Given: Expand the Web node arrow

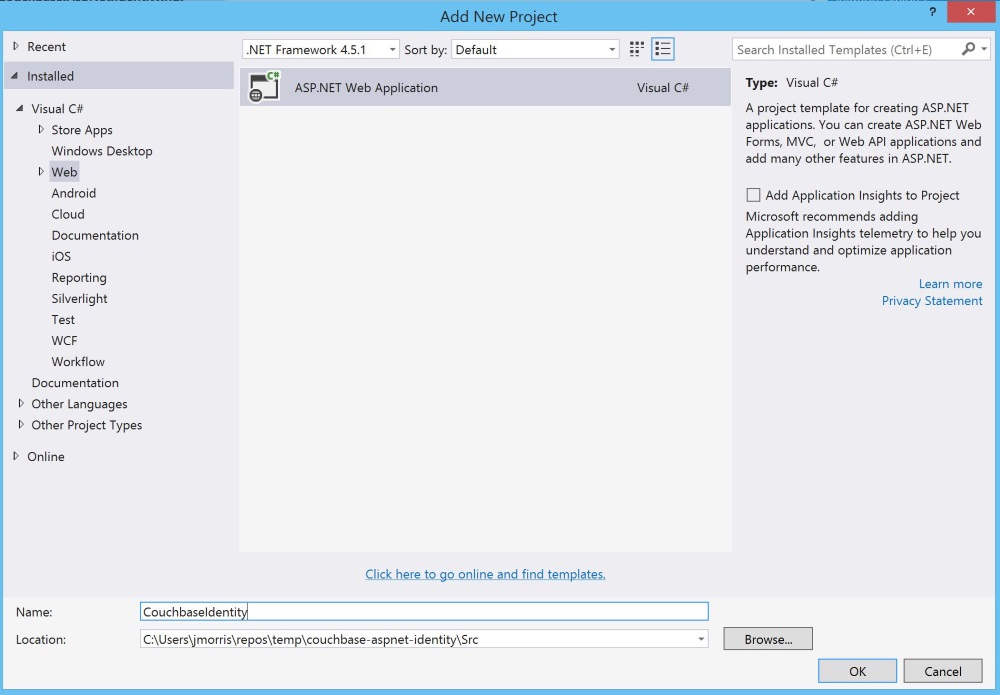Looking at the screenshot, I should pos(41,172).
